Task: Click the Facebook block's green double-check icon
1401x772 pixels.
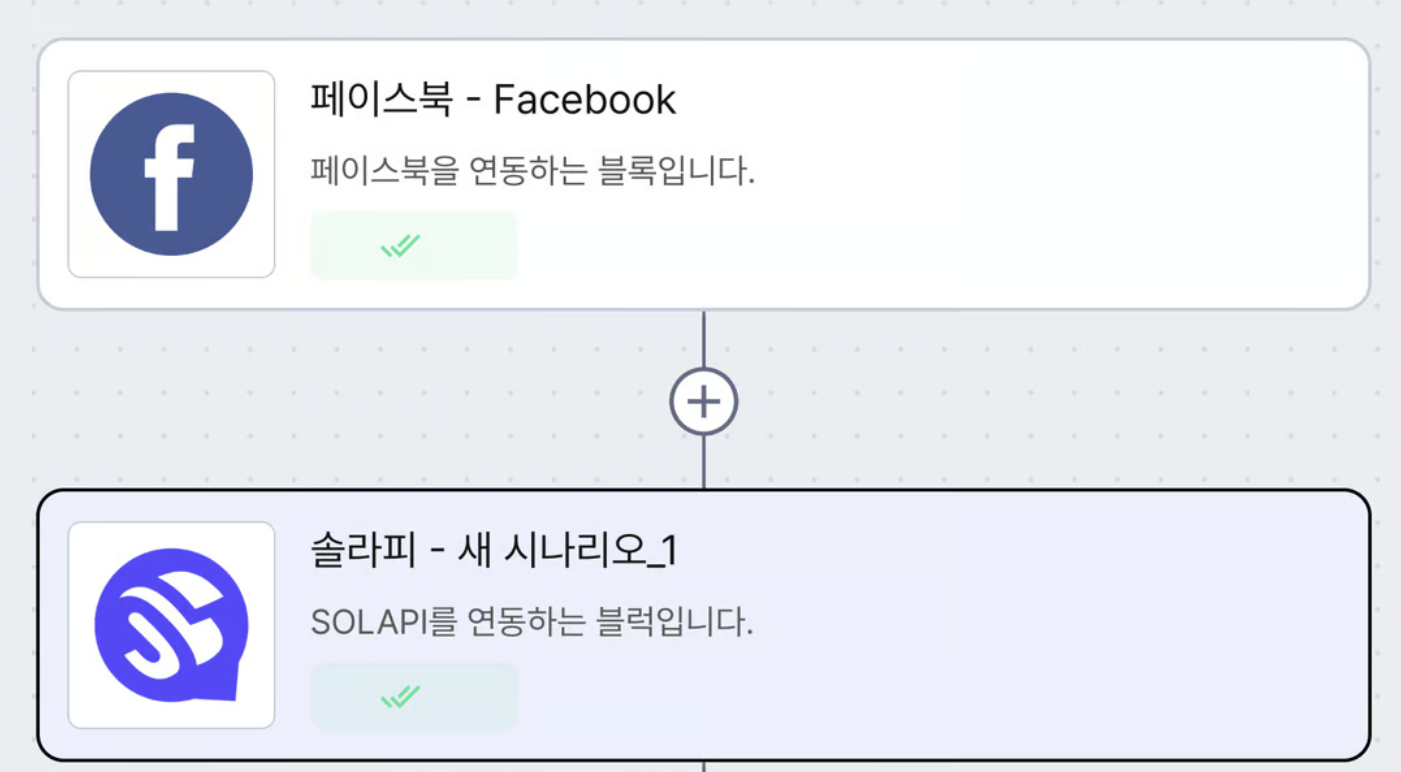Action: pos(400,245)
